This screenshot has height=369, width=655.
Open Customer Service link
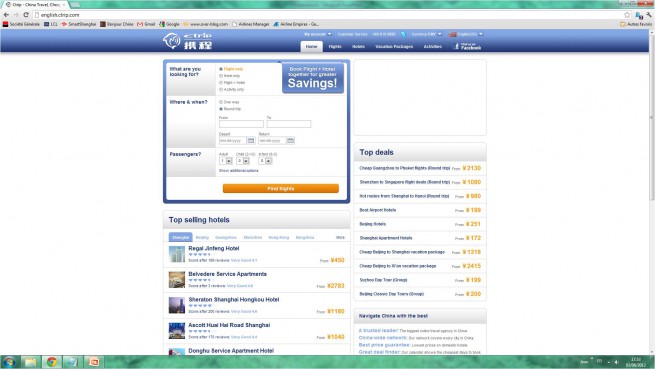click(x=353, y=34)
